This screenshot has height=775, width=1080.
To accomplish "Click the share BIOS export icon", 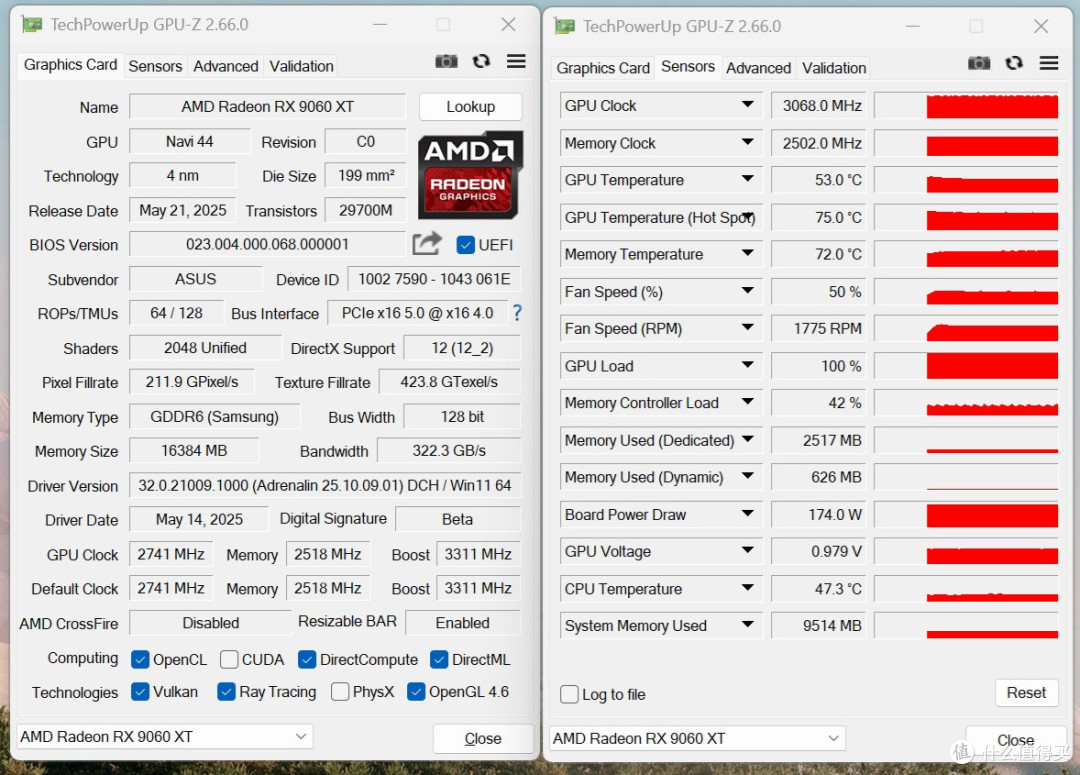I will coord(427,243).
